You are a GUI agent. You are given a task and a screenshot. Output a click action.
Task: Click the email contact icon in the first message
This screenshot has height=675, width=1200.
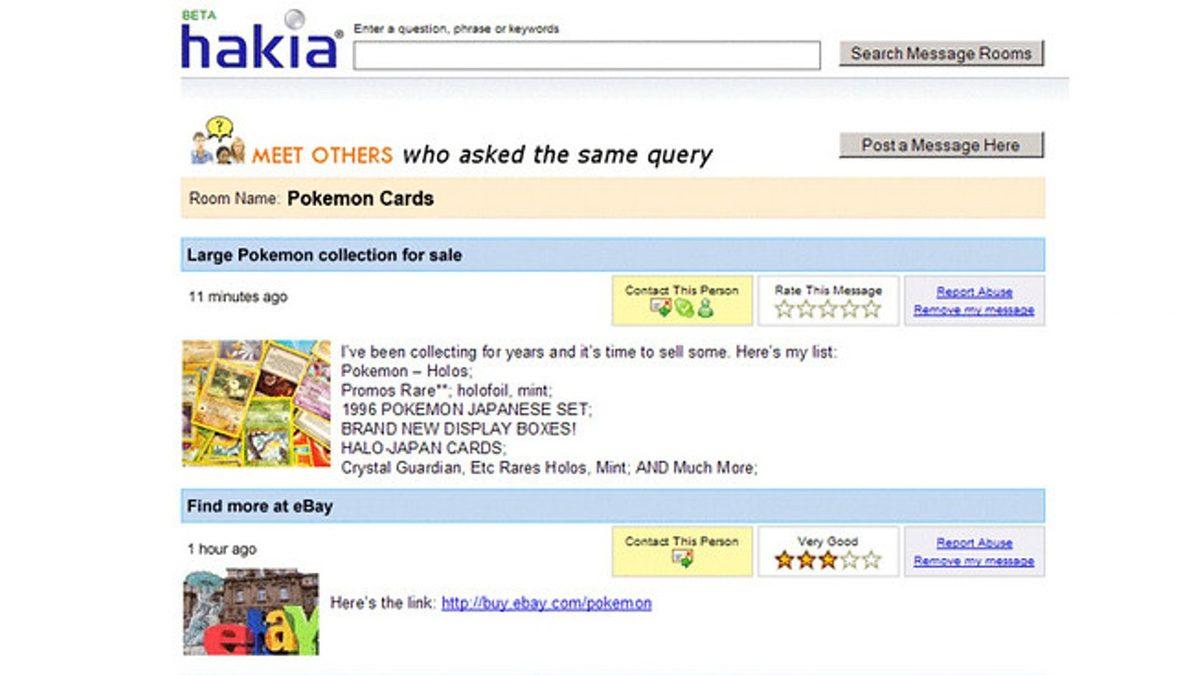pyautogui.click(x=661, y=309)
